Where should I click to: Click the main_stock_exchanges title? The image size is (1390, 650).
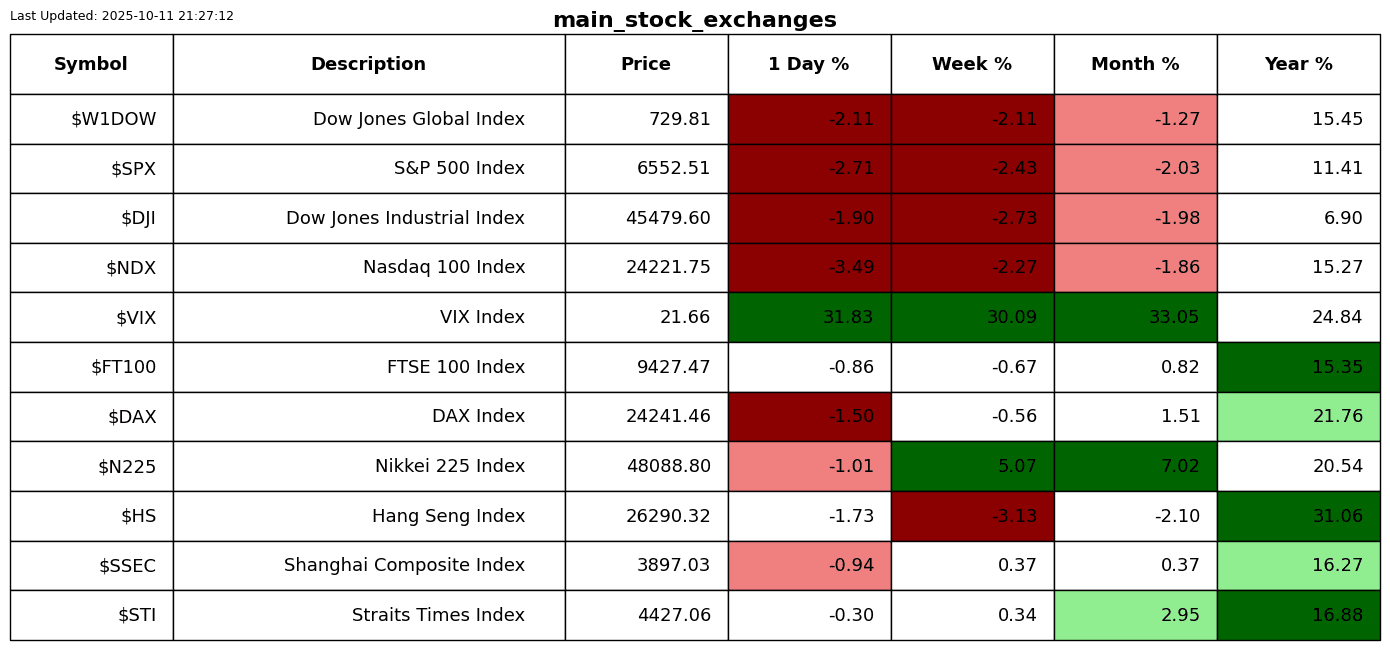(x=694, y=21)
